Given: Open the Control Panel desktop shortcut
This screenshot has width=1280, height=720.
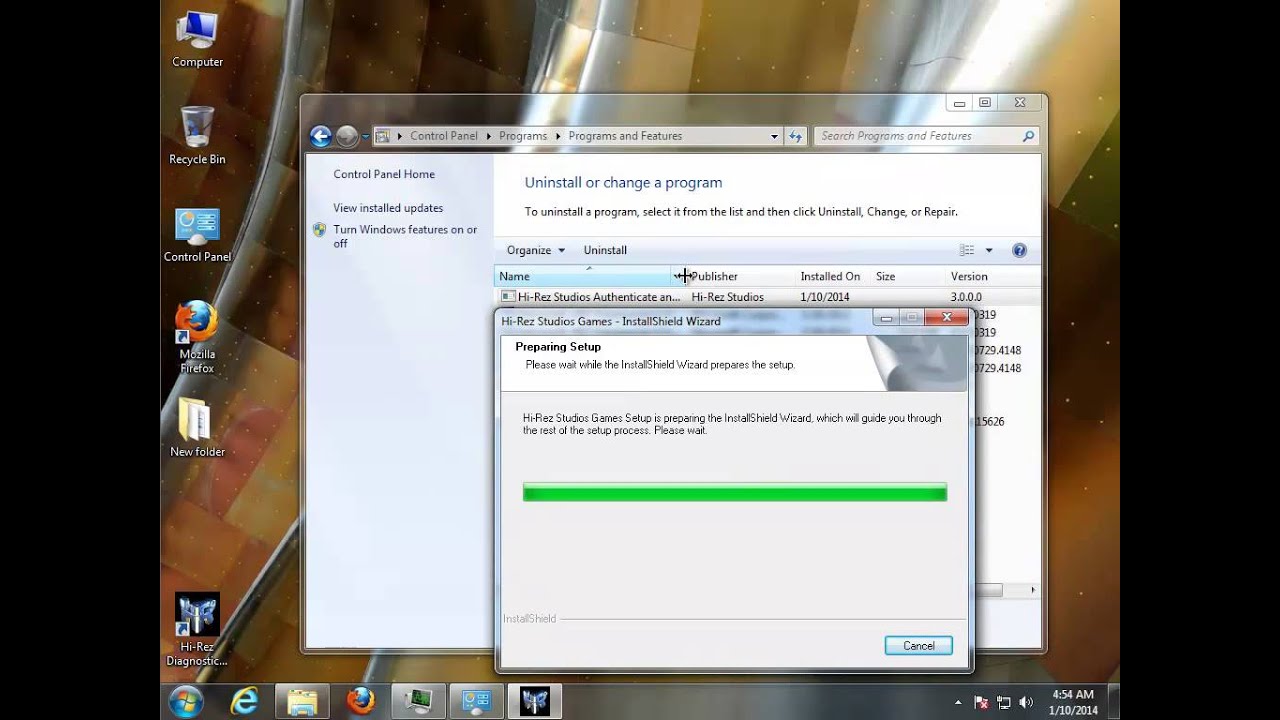Looking at the screenshot, I should 197,236.
